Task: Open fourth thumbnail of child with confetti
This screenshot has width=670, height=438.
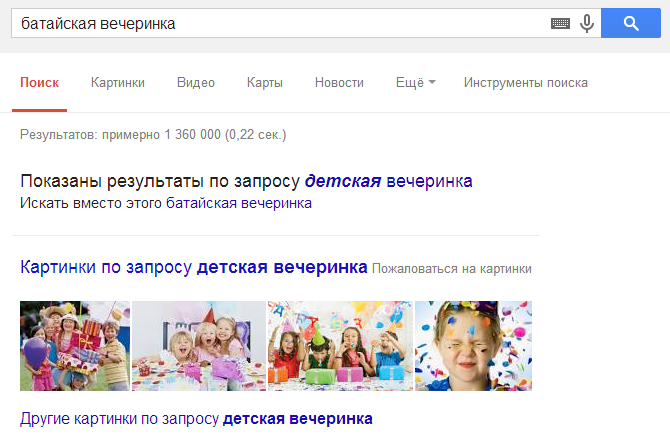Action: (473, 346)
